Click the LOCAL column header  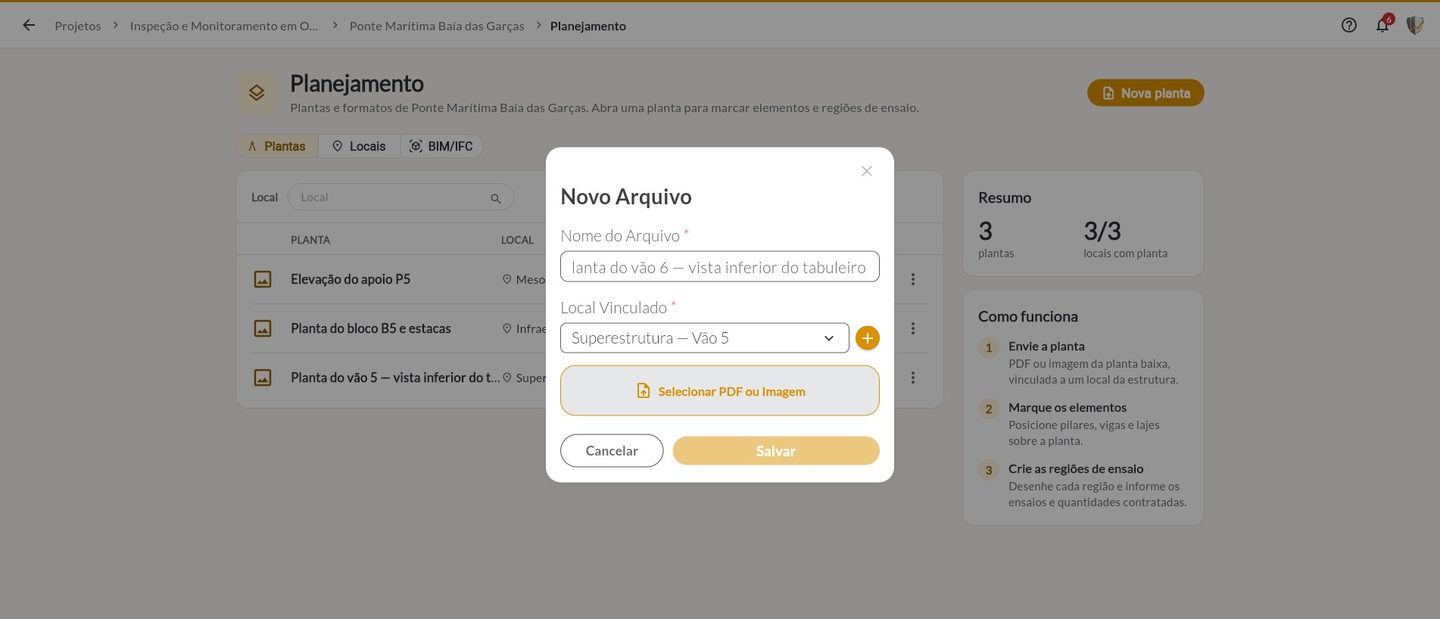[x=517, y=240]
